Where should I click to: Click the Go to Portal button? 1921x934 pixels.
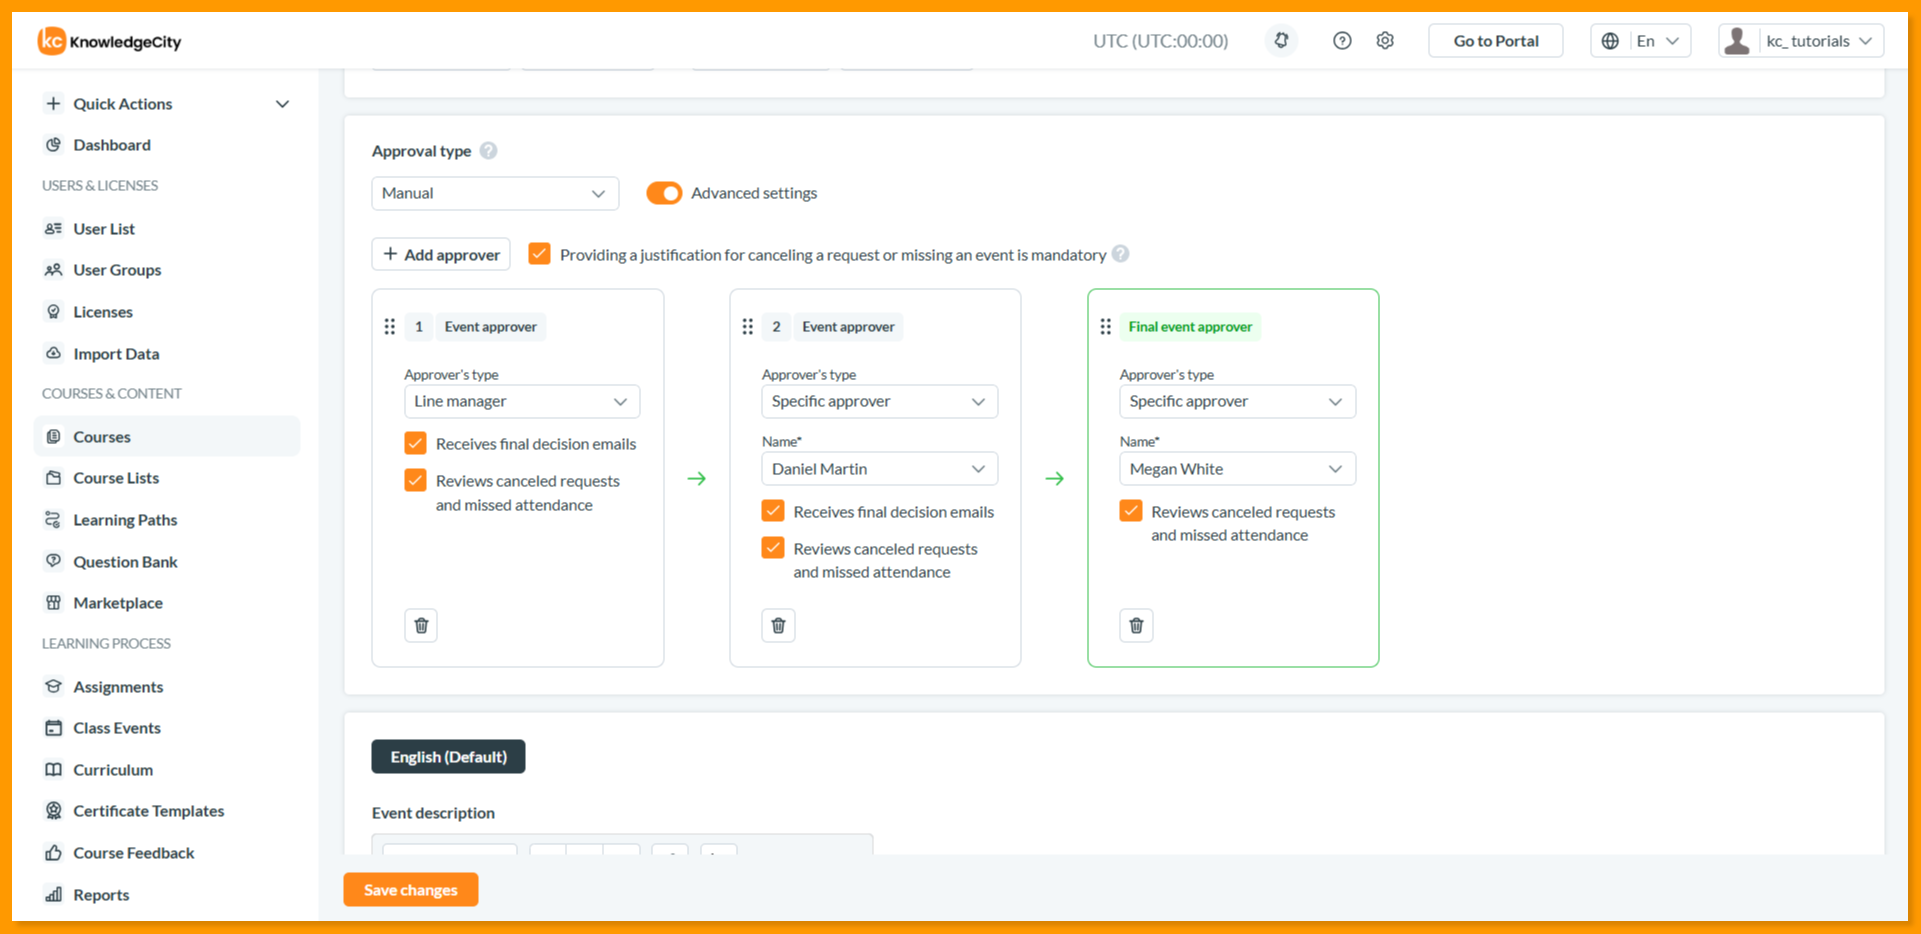coord(1496,41)
